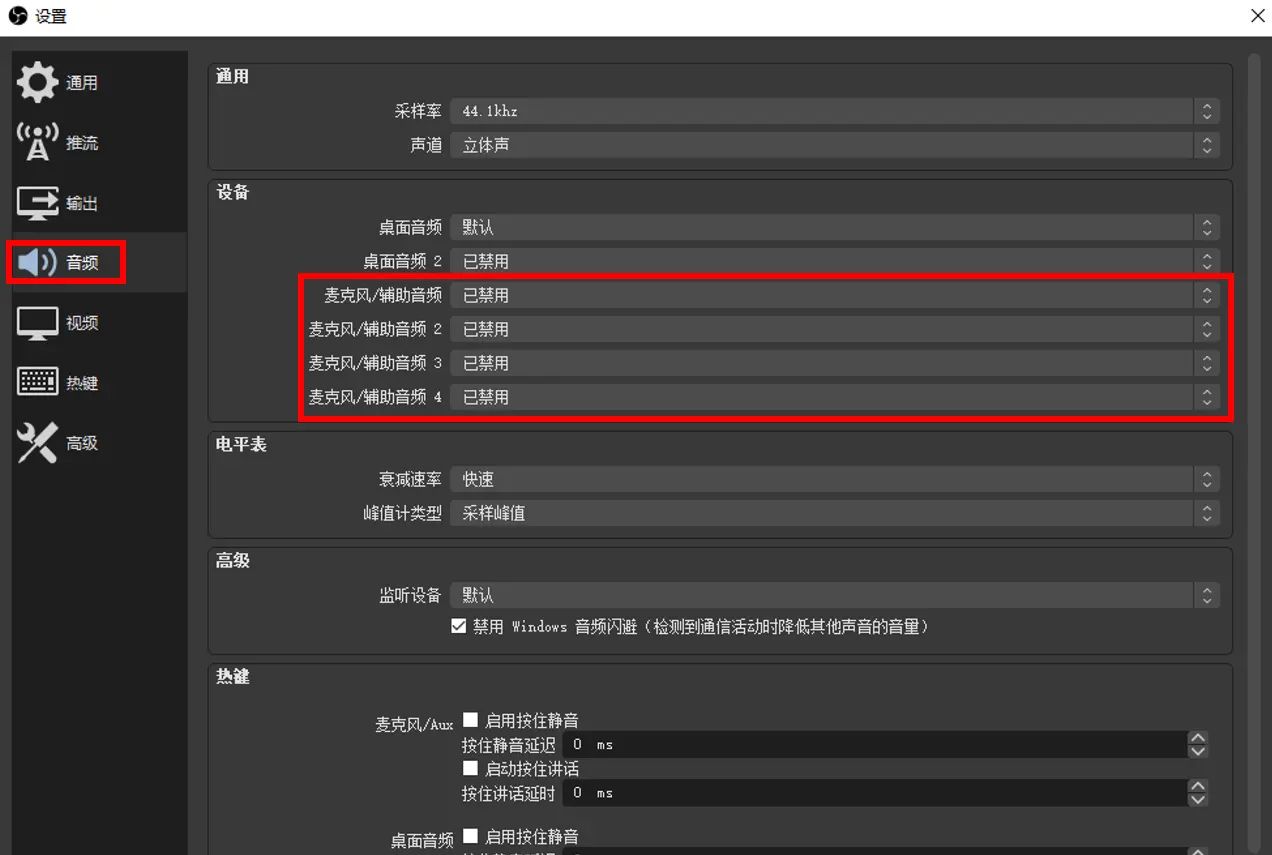Decrease 按住静音延迟 with down arrow

pyautogui.click(x=1197, y=752)
